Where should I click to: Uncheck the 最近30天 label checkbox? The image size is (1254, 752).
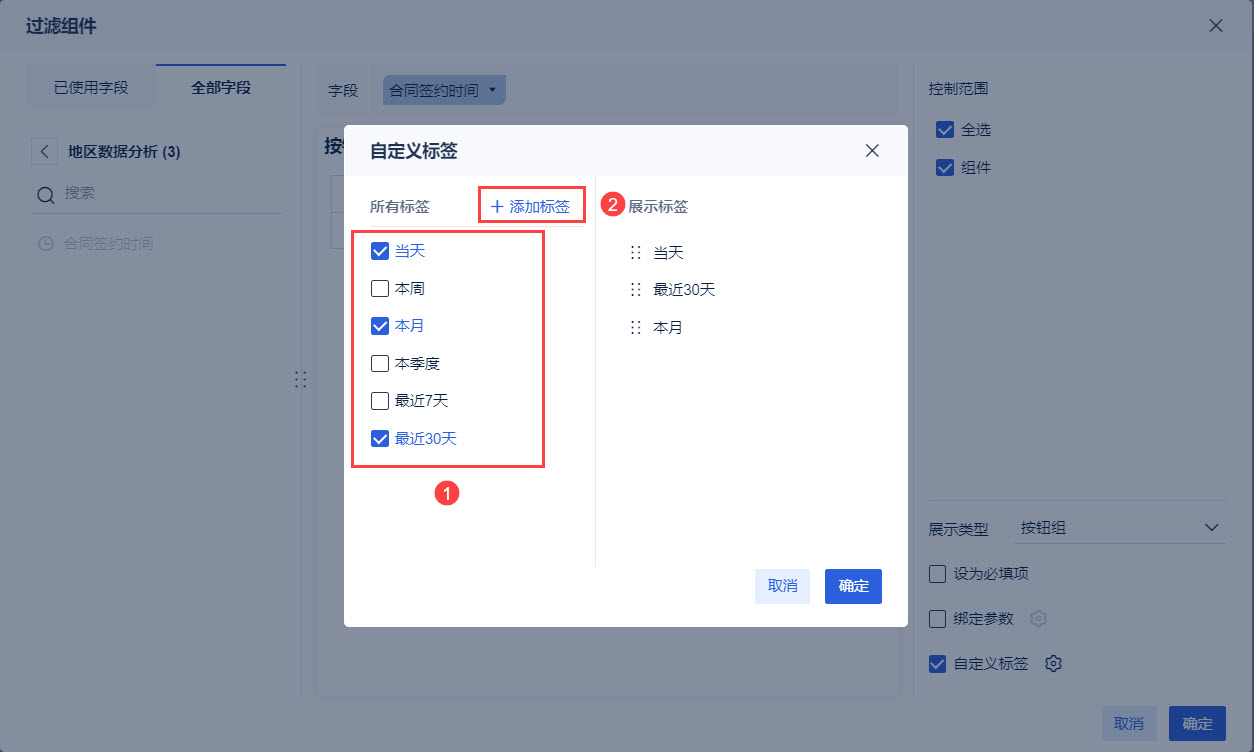click(380, 438)
